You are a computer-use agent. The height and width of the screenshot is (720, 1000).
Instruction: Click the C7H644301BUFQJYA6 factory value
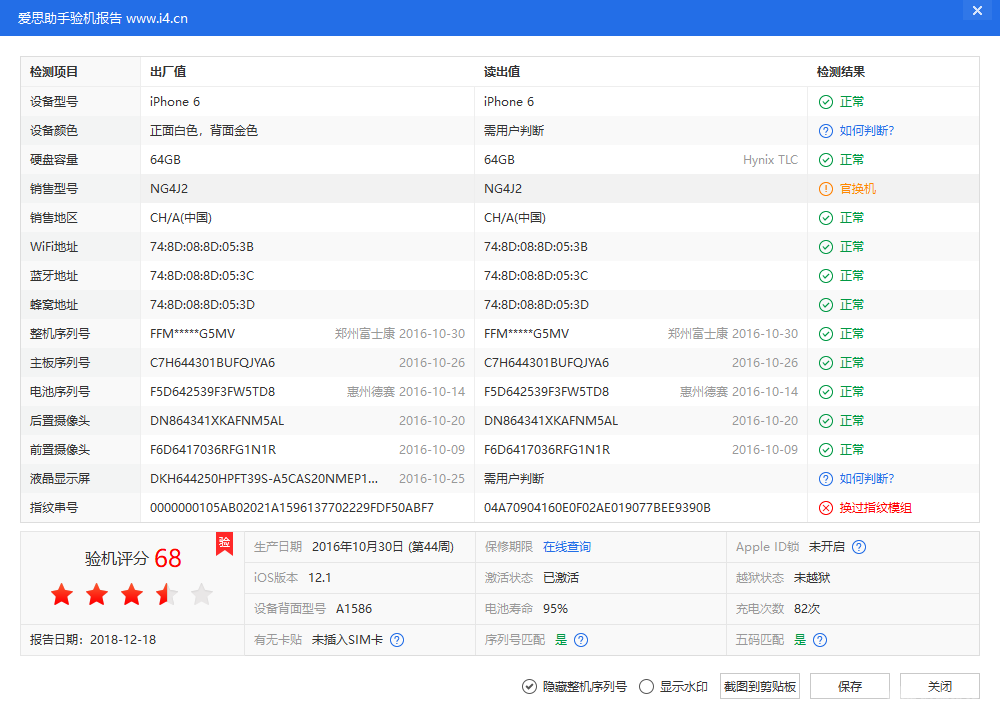pos(212,363)
